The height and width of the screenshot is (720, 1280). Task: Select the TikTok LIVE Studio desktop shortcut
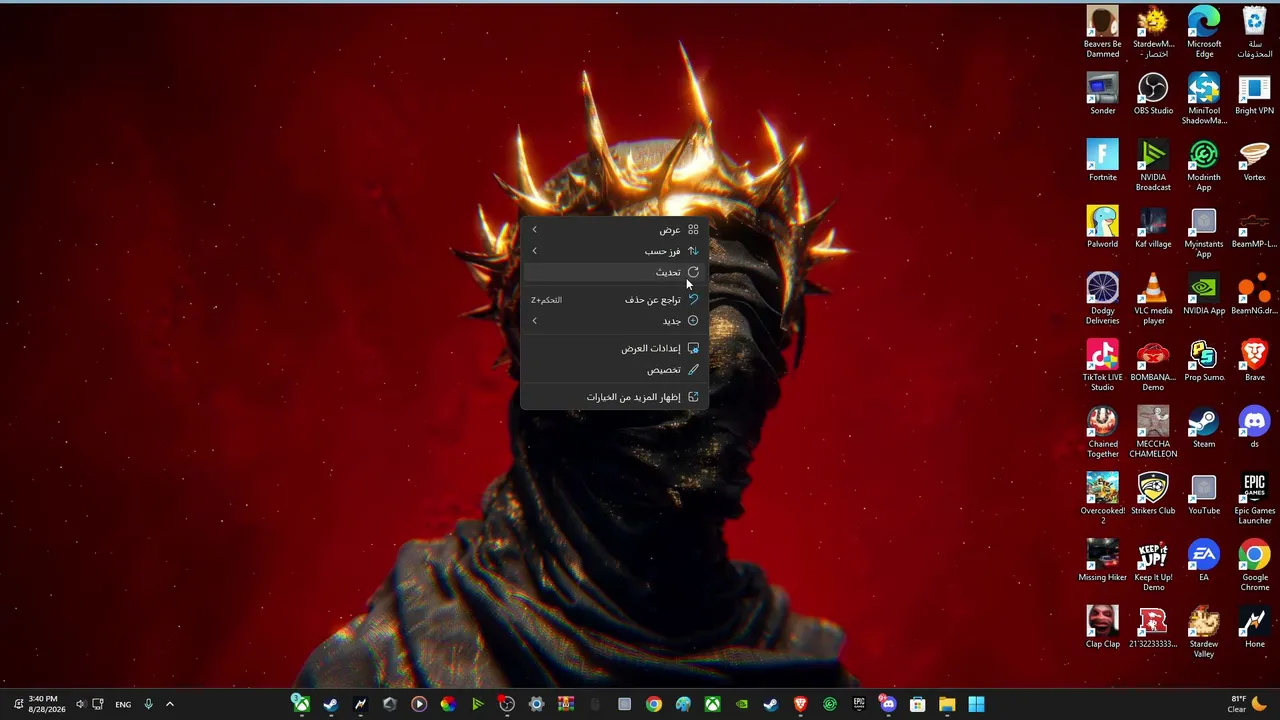point(1103,365)
